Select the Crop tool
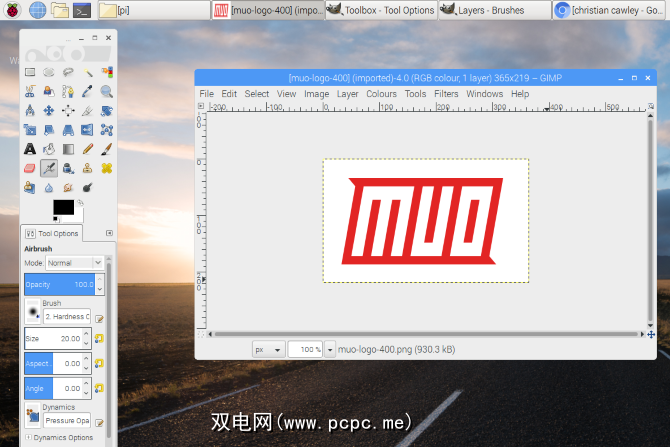This screenshot has width=670, height=447. [x=88, y=111]
